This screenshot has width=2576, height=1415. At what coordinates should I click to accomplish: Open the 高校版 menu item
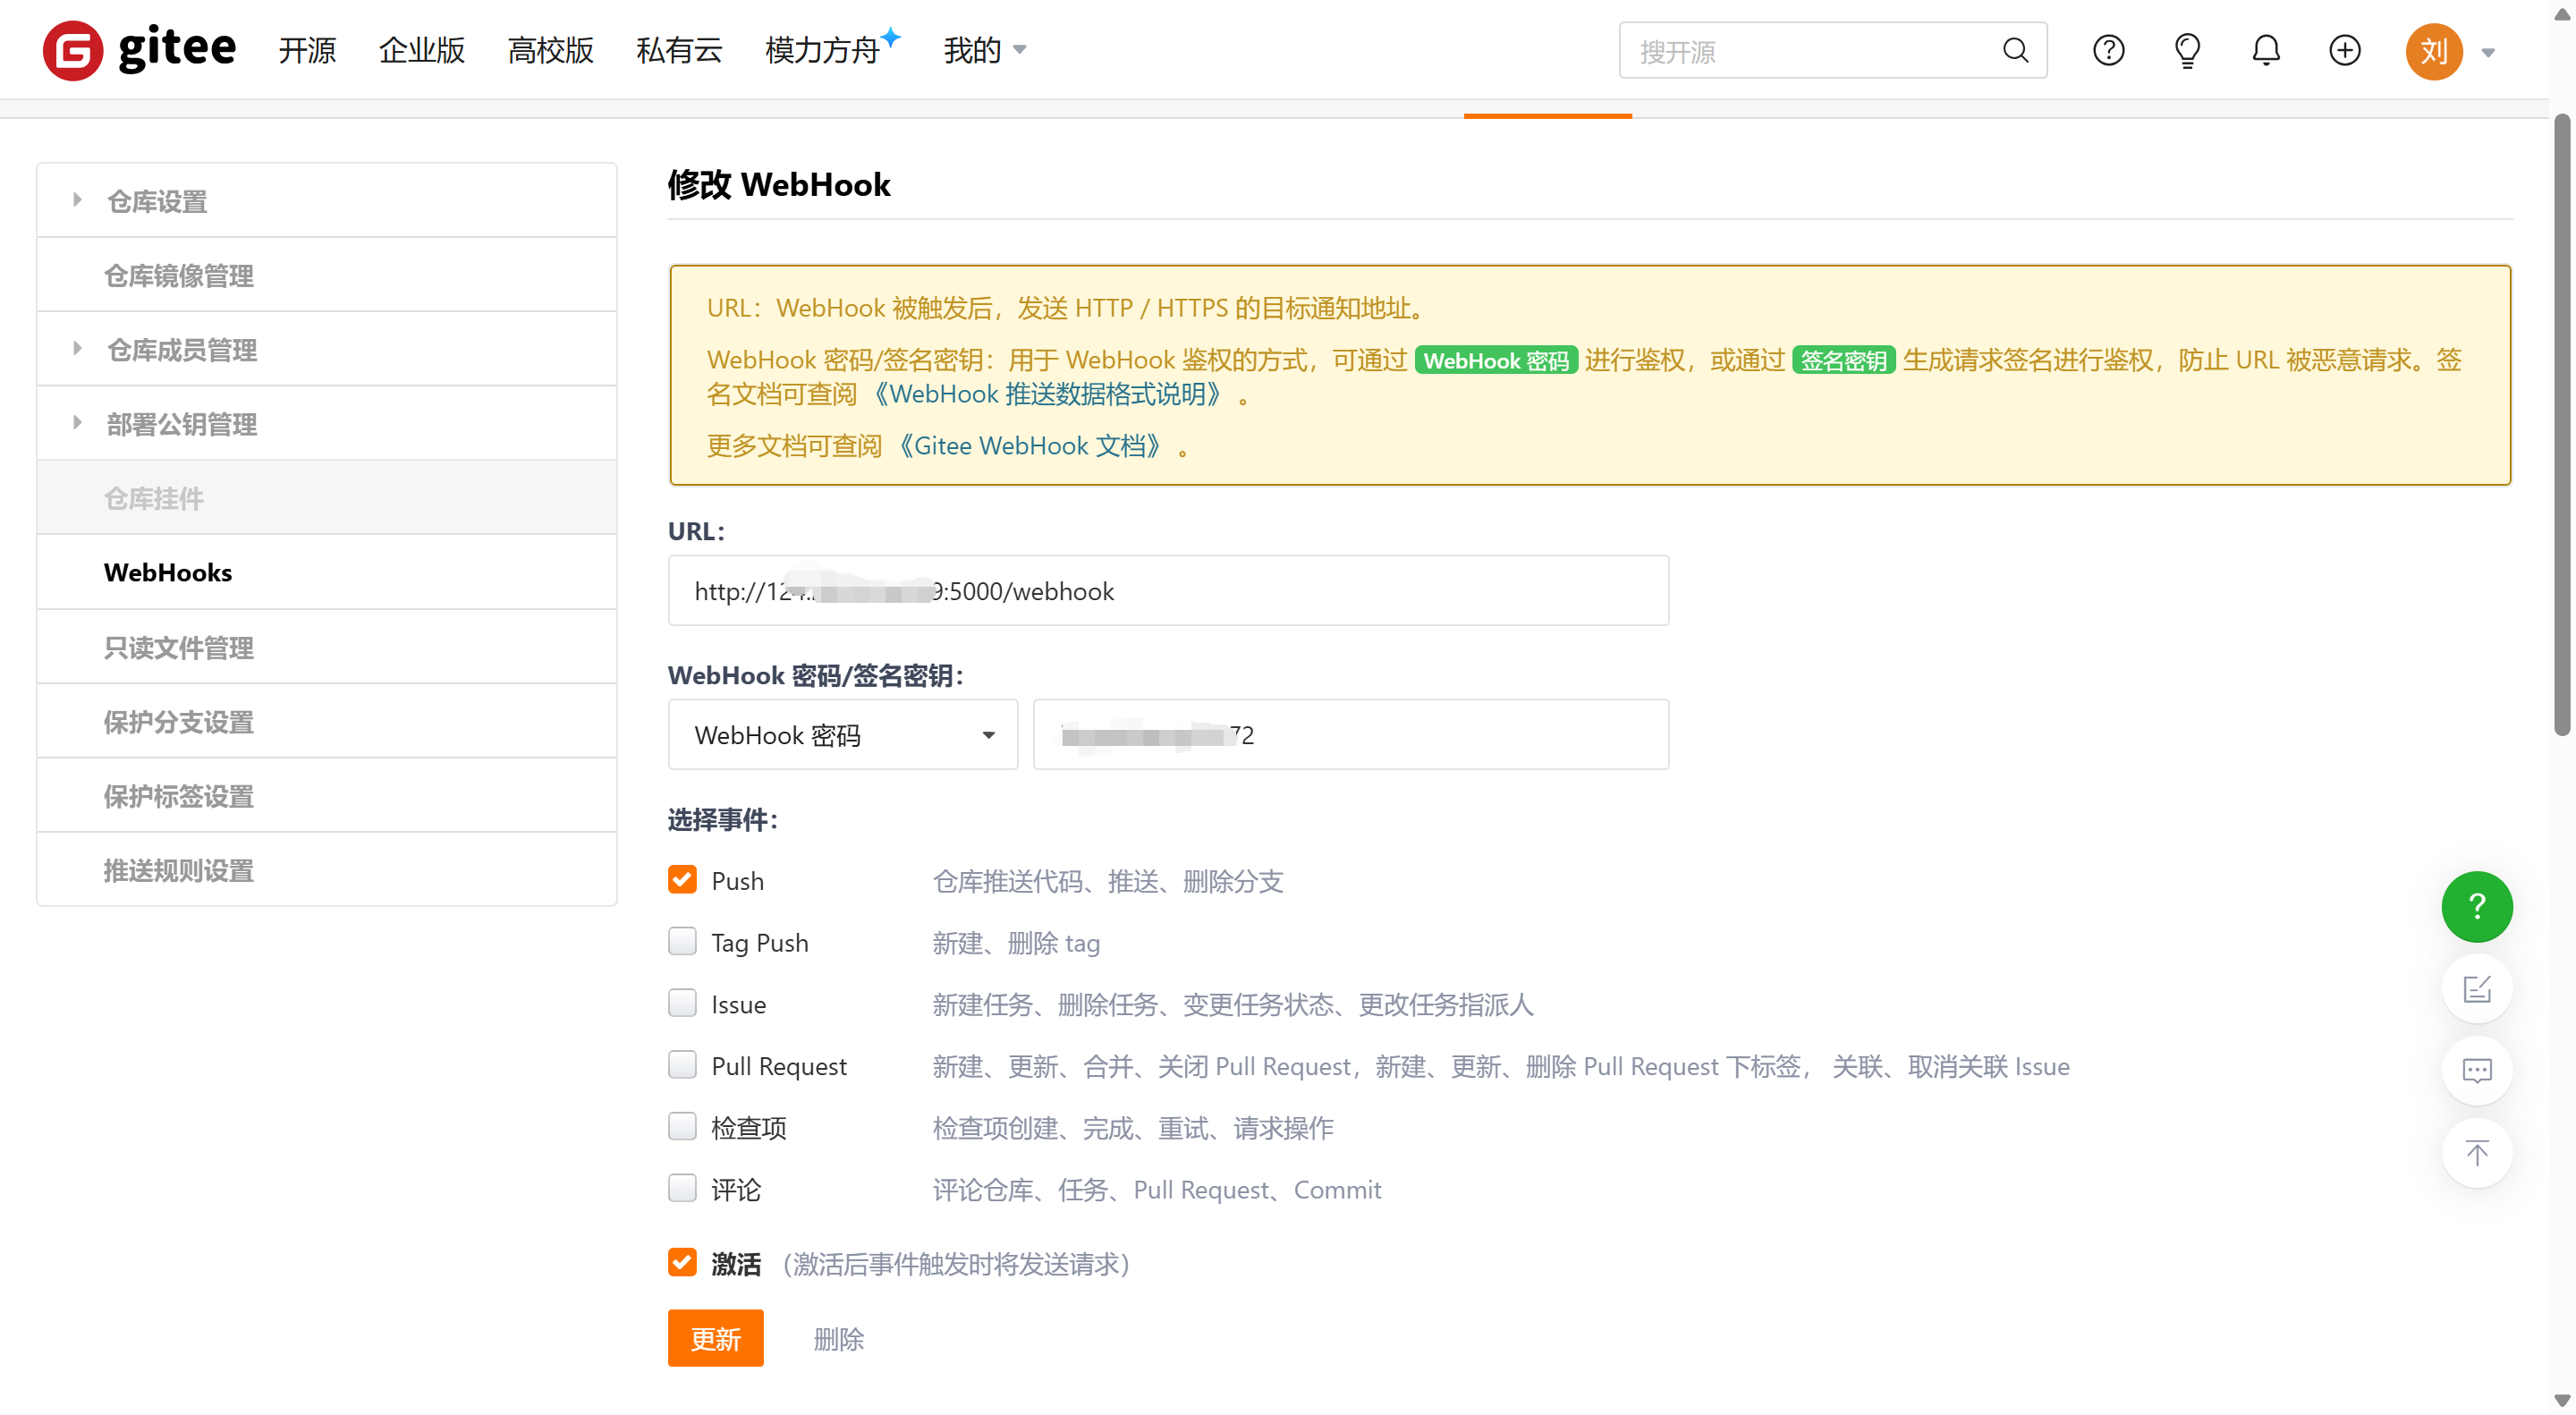click(550, 50)
